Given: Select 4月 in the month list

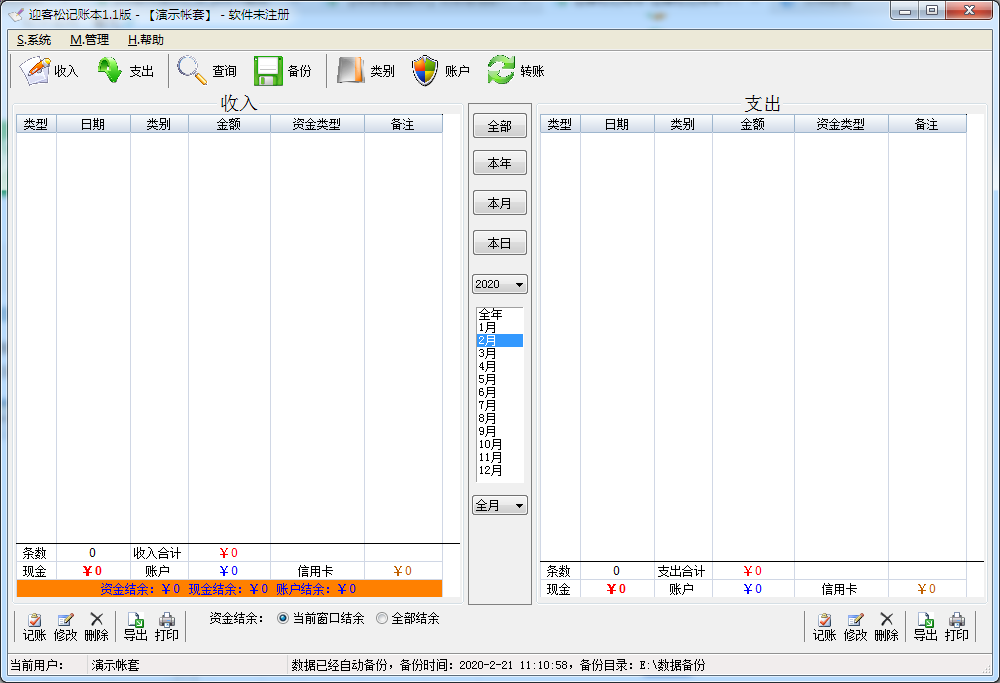Looking at the screenshot, I should click(500, 366).
